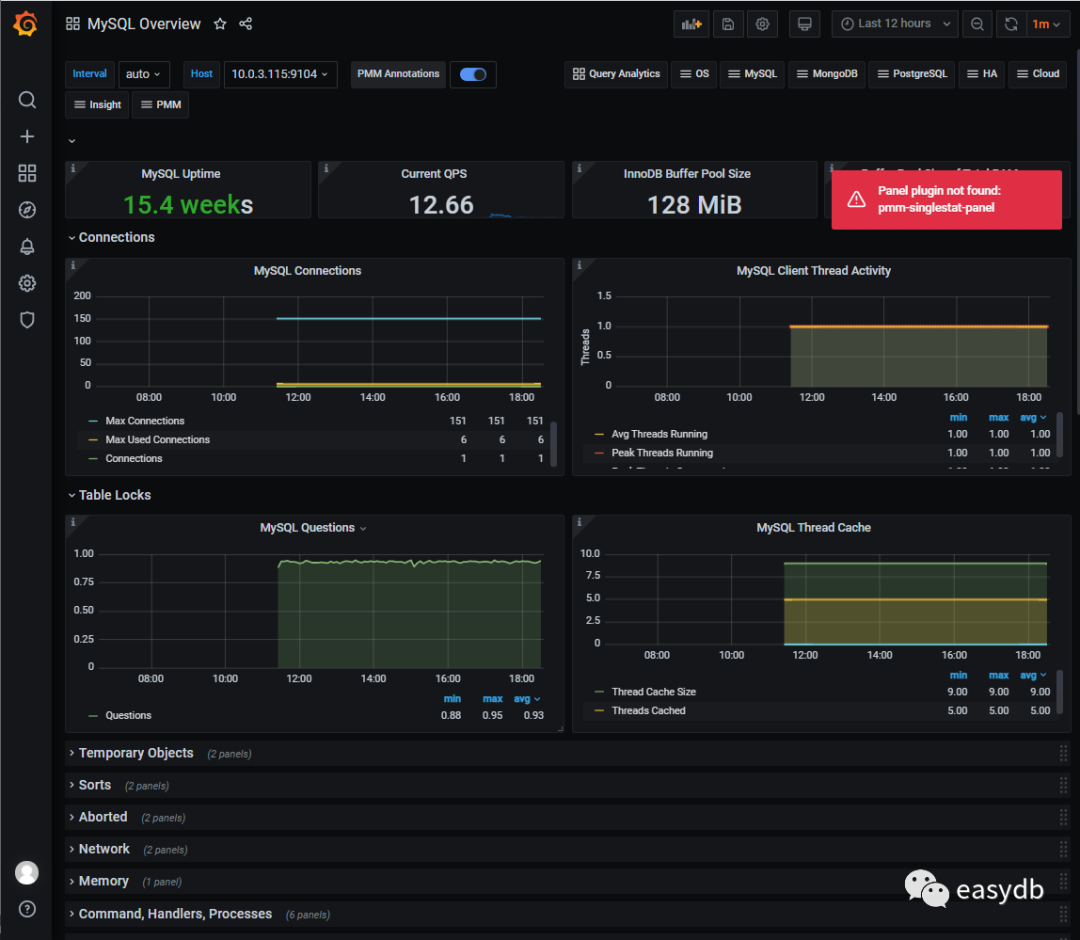Click the Add panel icon in toolbar

[691, 24]
